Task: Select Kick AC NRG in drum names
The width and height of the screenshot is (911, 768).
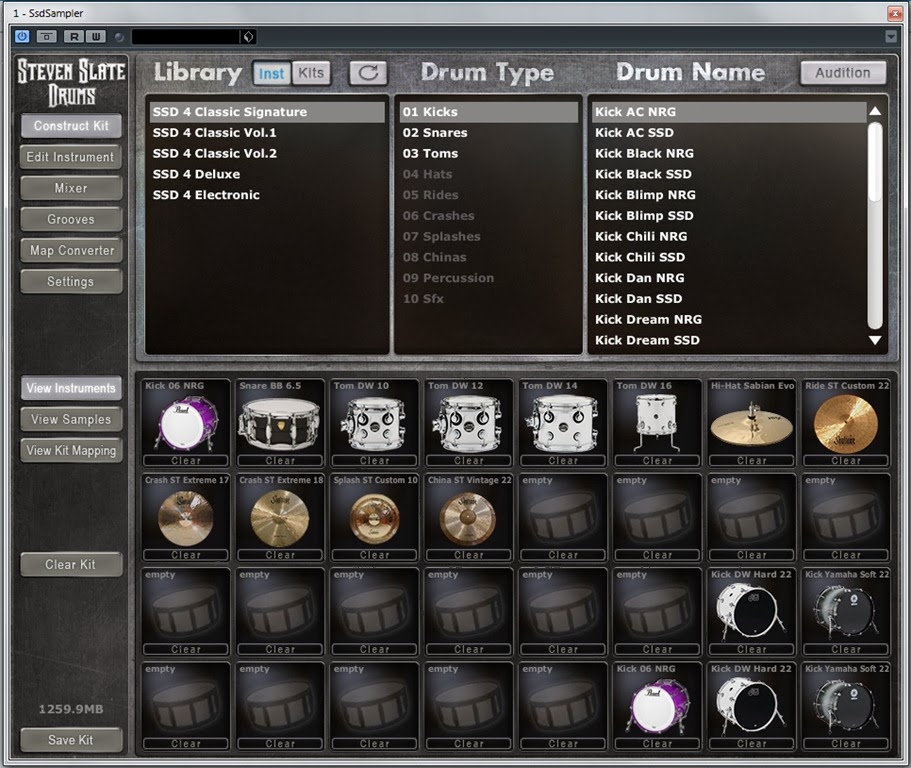Action: click(x=729, y=112)
